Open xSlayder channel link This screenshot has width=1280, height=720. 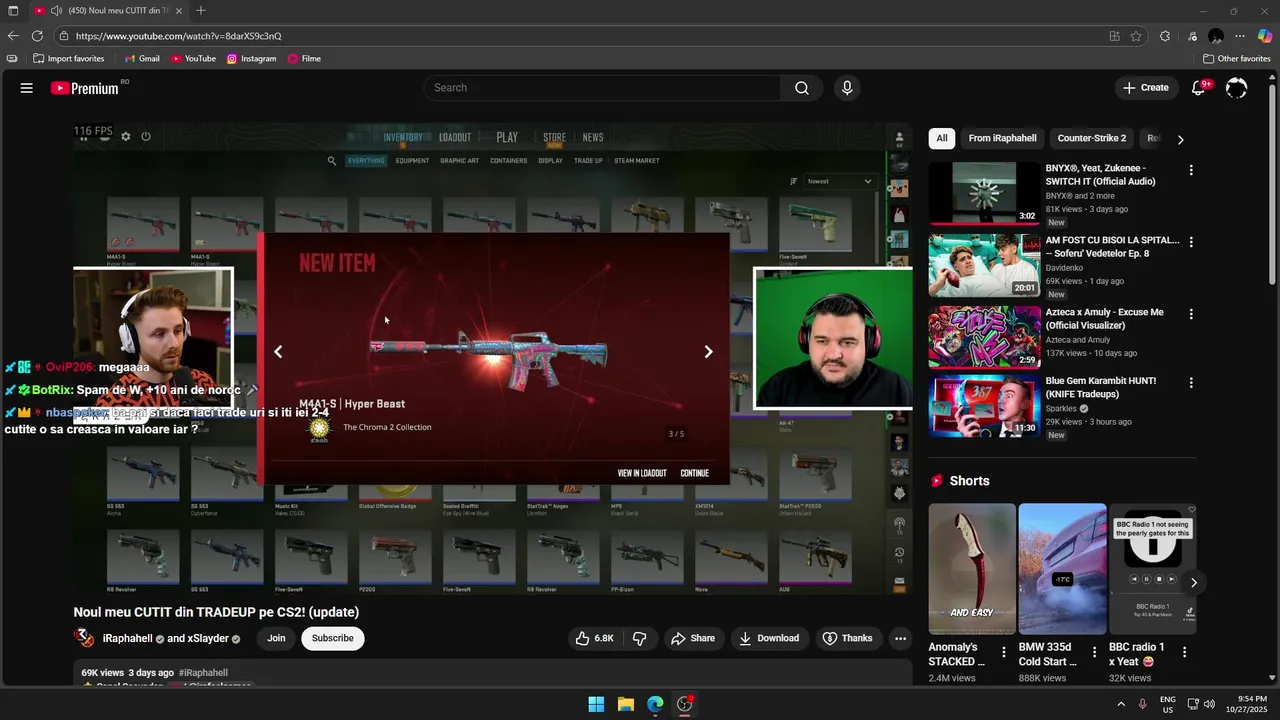click(208, 638)
